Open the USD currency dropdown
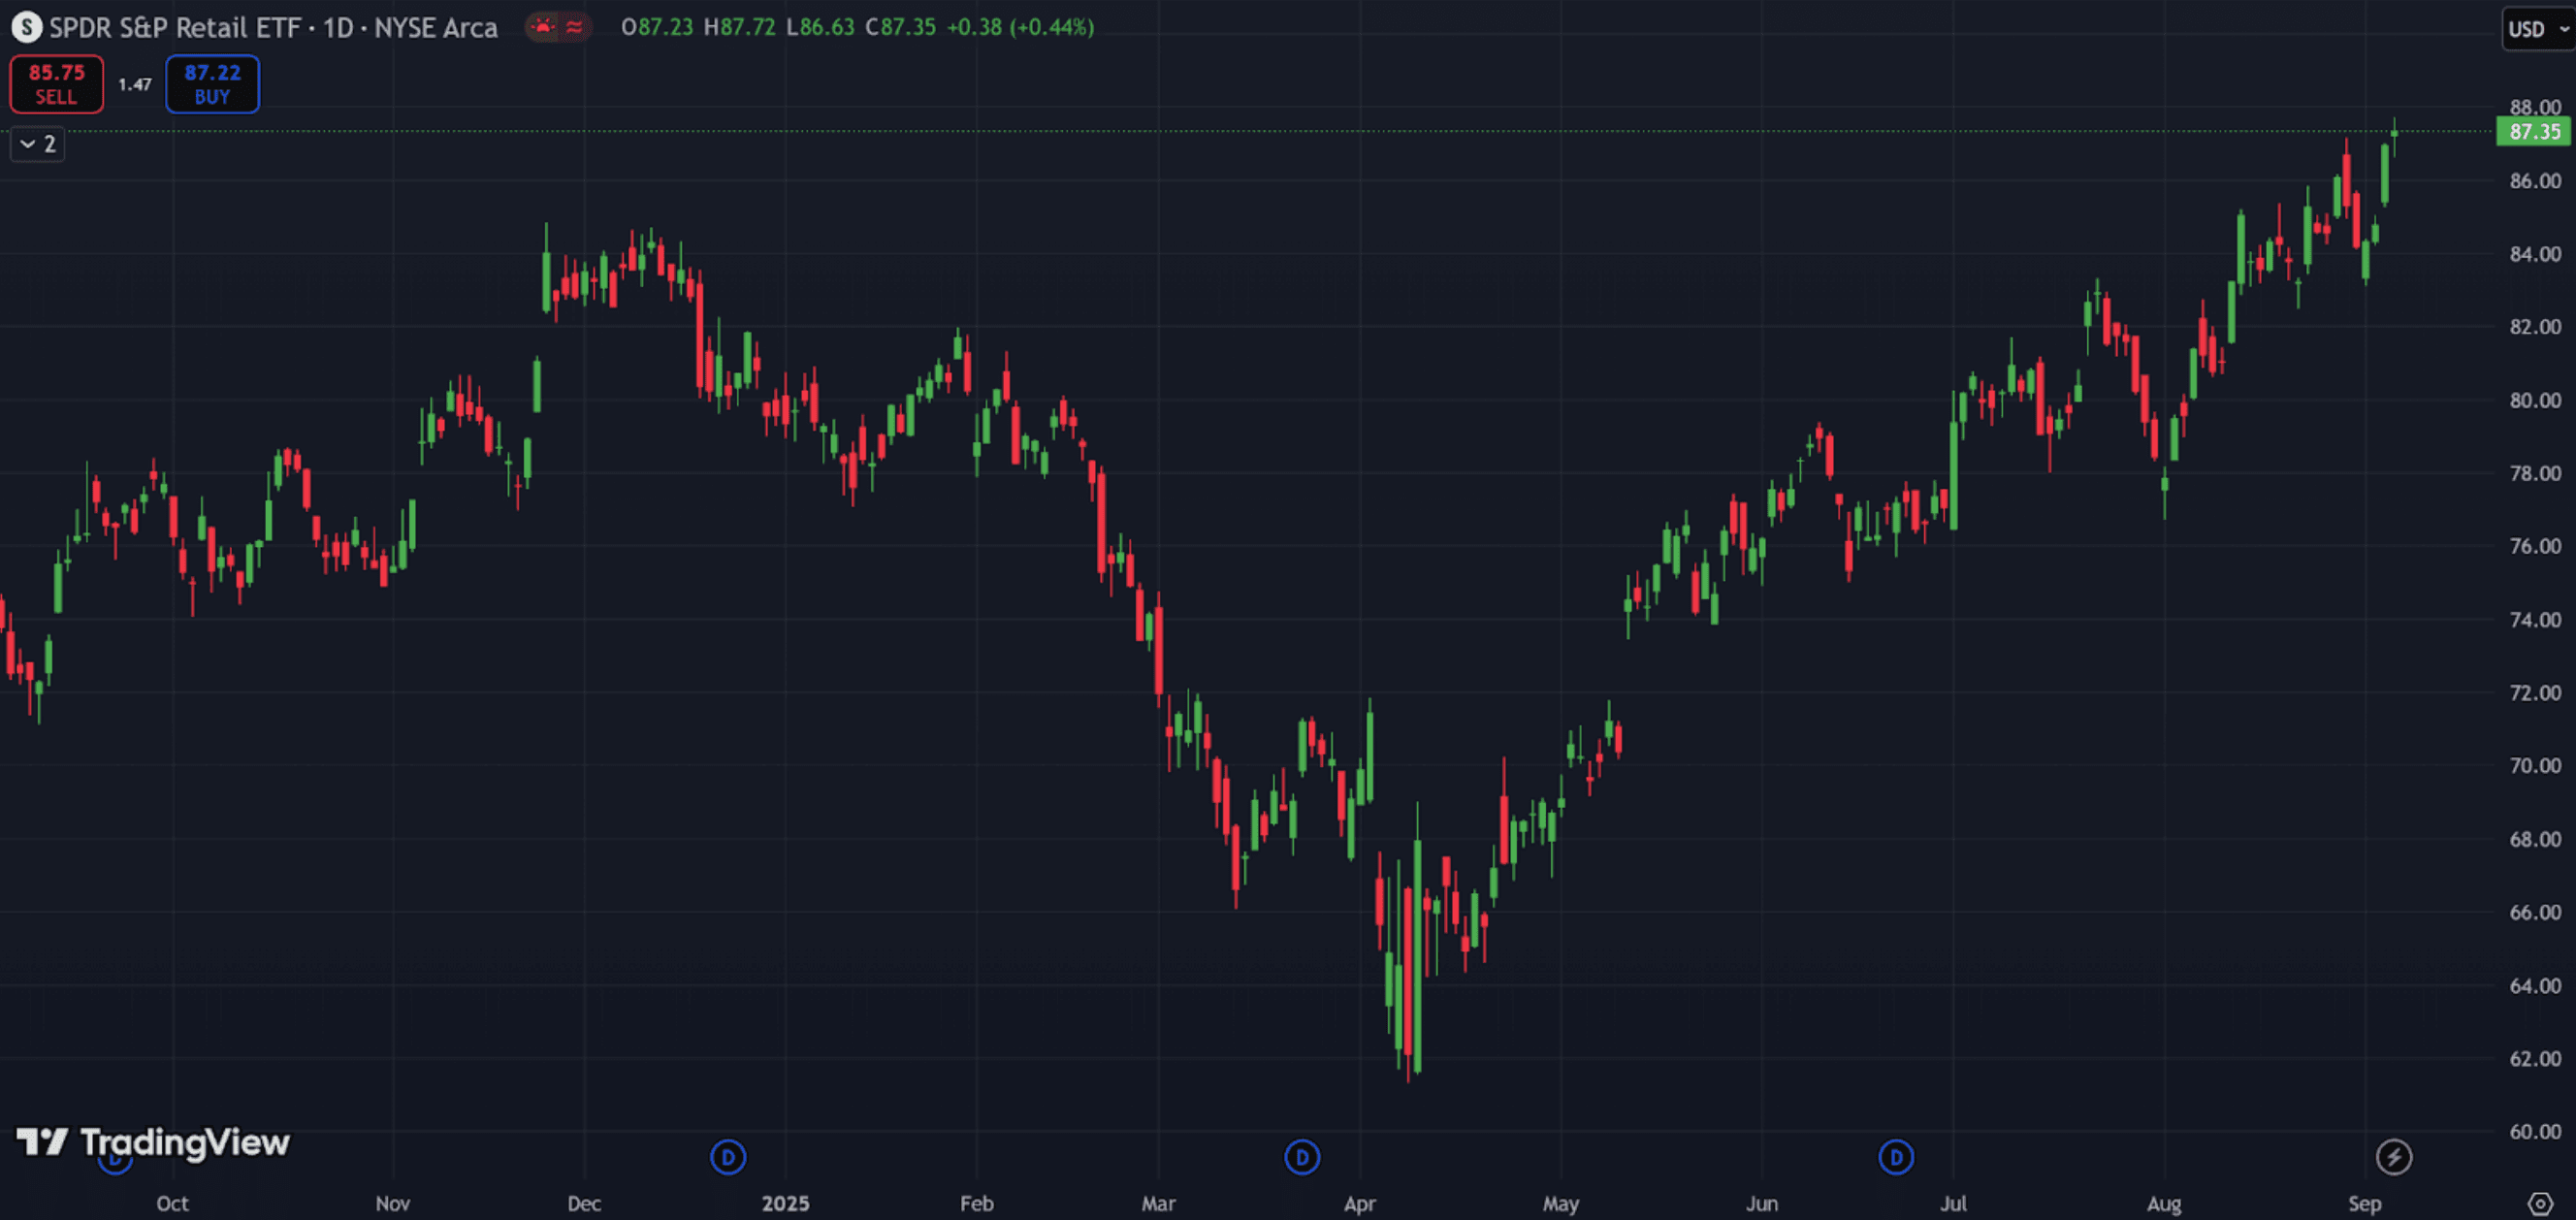 pos(2537,29)
